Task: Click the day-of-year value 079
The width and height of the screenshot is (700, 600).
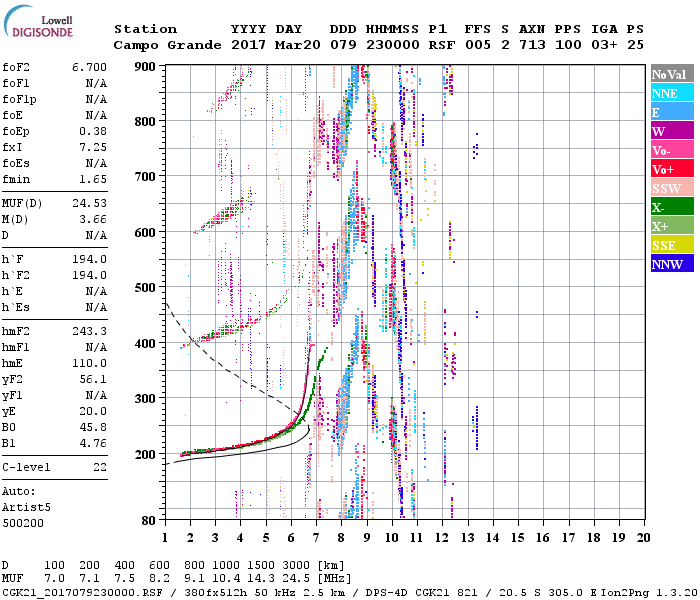Action: [343, 45]
